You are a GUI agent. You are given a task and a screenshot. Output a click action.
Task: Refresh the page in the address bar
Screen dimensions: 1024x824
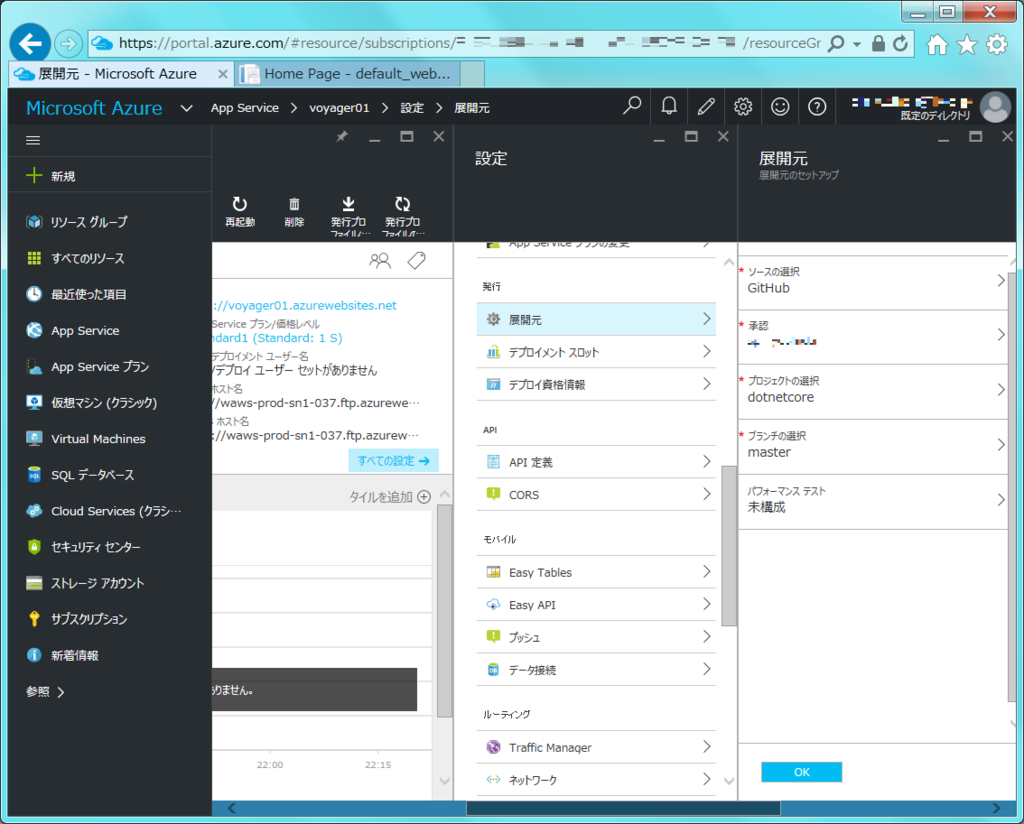(900, 44)
